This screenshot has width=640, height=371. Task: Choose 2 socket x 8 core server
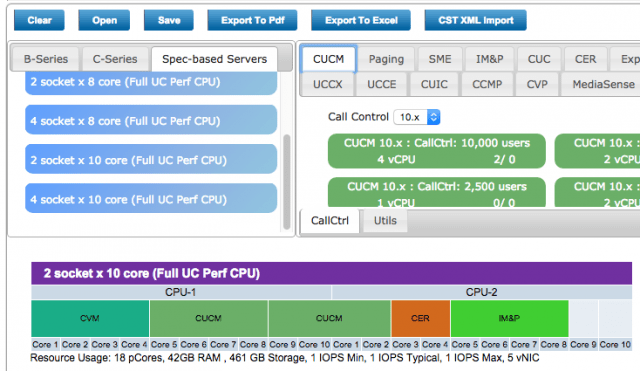coord(151,83)
